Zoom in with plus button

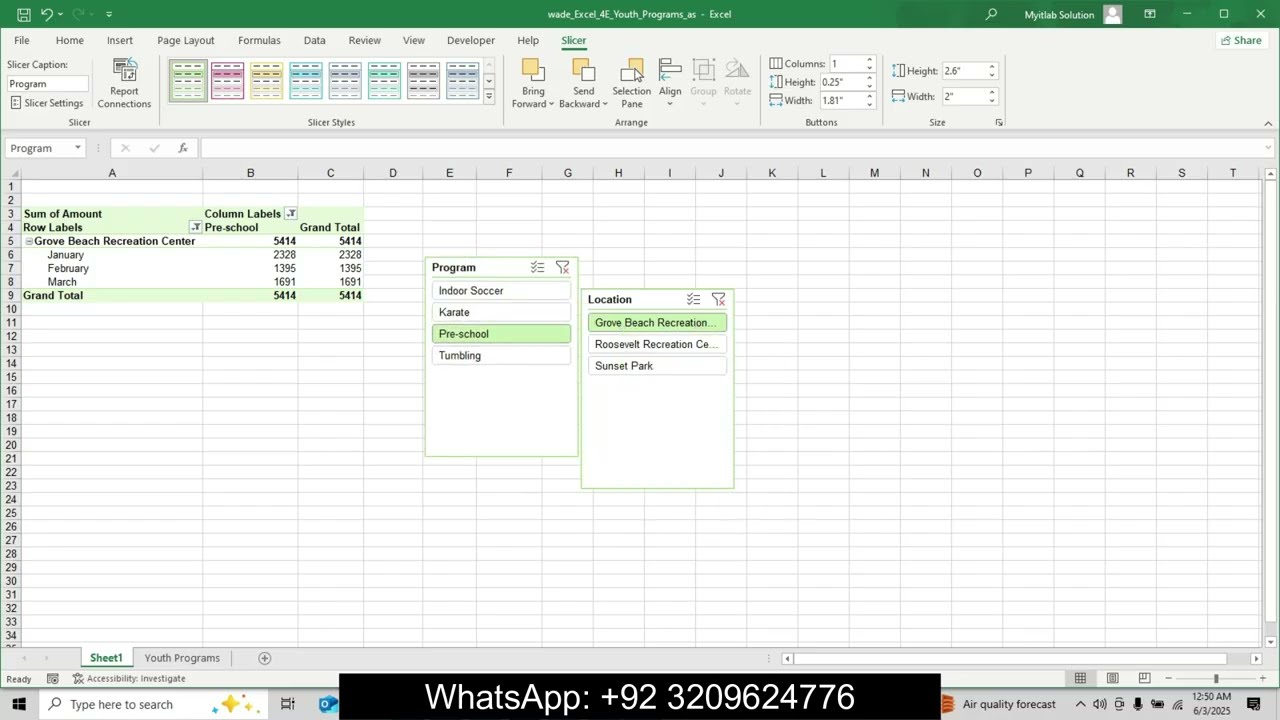click(x=1263, y=678)
